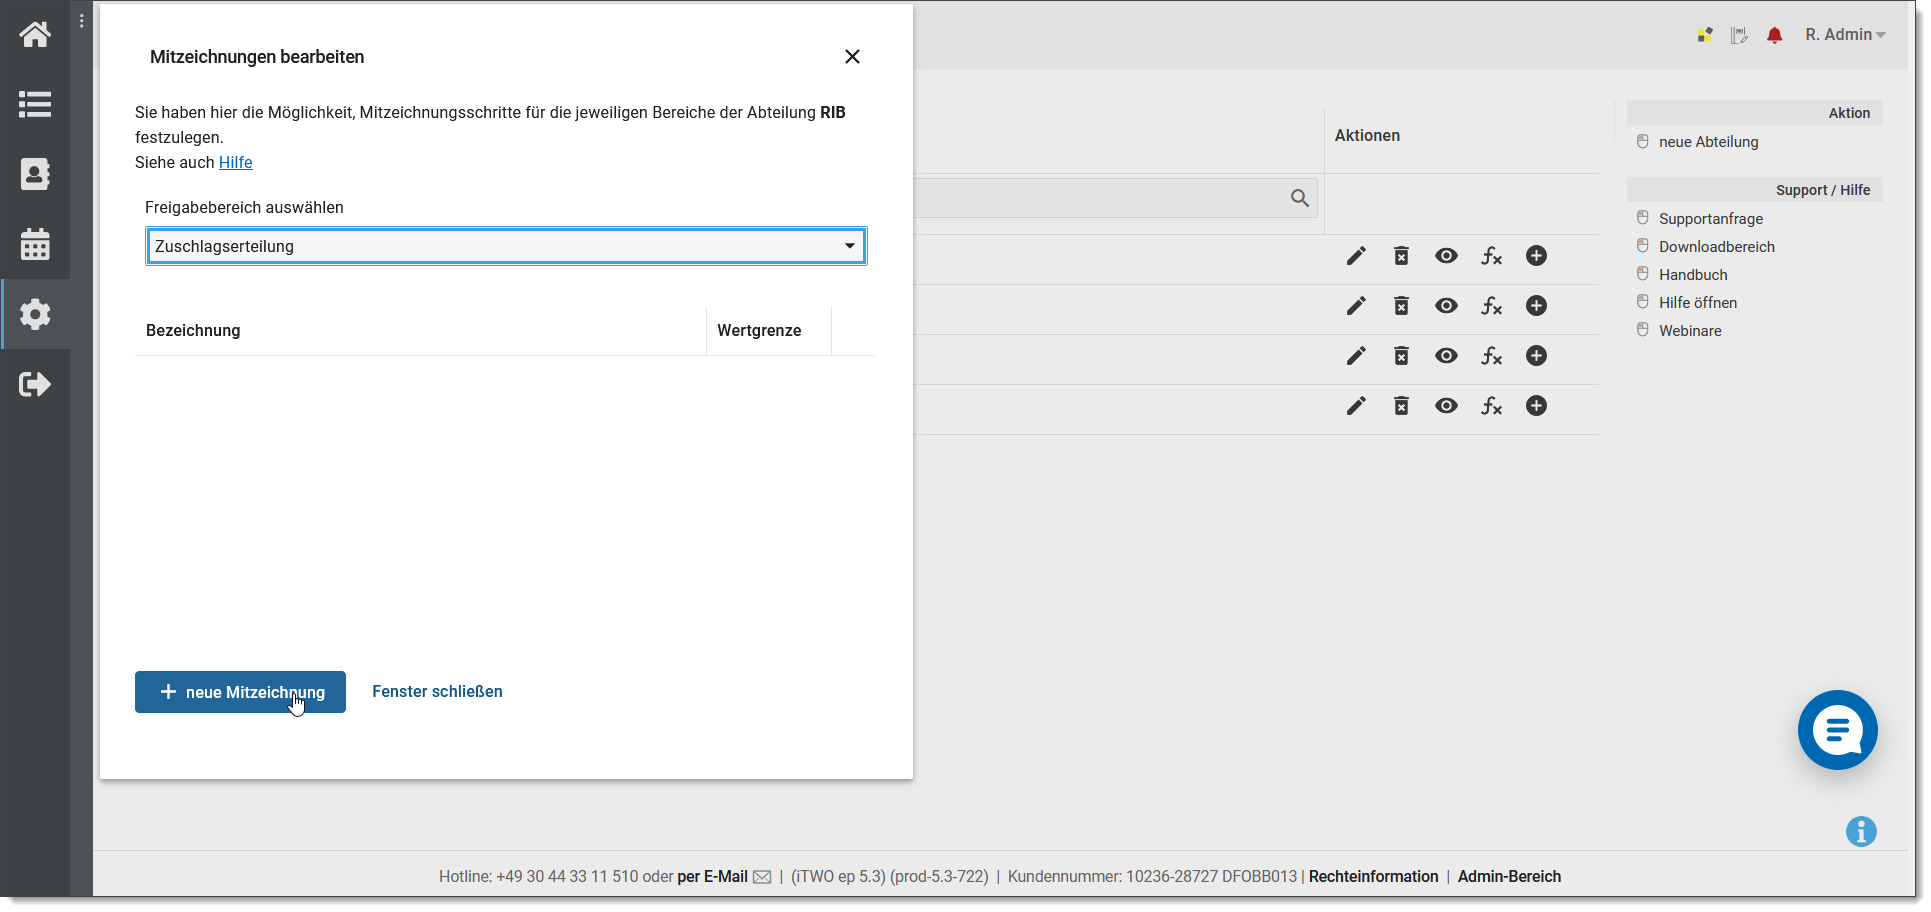Click the fx function icon in second row
This screenshot has height=912, width=1931.
pos(1491,306)
